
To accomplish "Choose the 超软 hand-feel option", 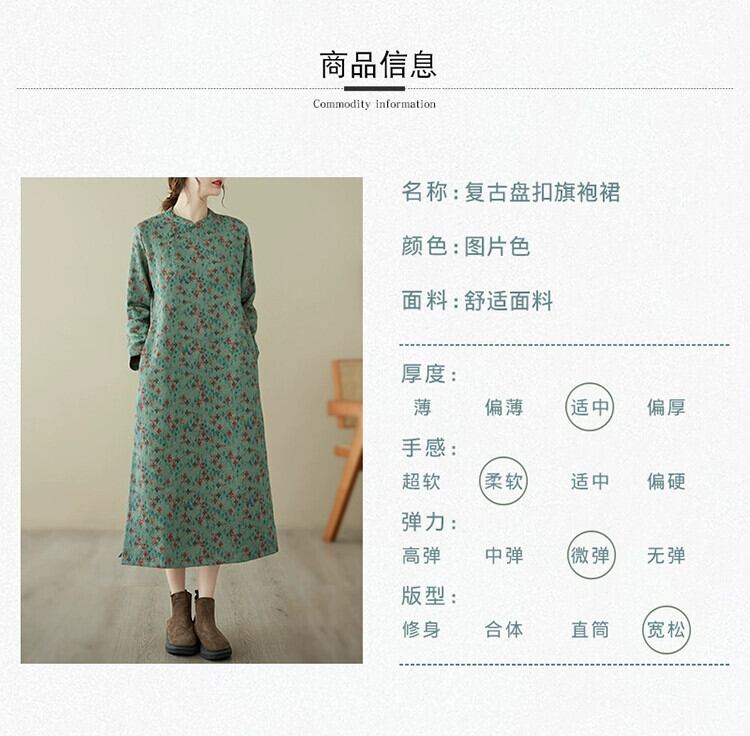I will pyautogui.click(x=421, y=481).
